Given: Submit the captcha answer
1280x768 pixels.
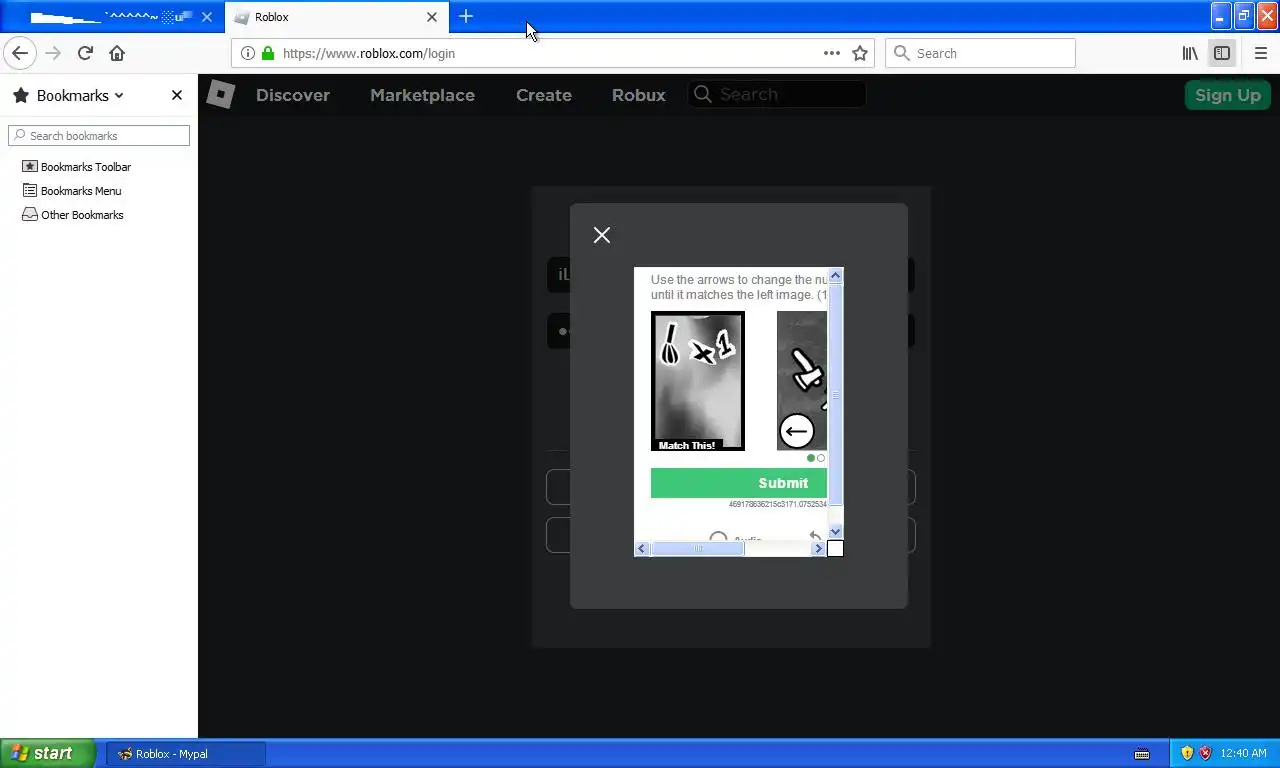Looking at the screenshot, I should pyautogui.click(x=739, y=483).
